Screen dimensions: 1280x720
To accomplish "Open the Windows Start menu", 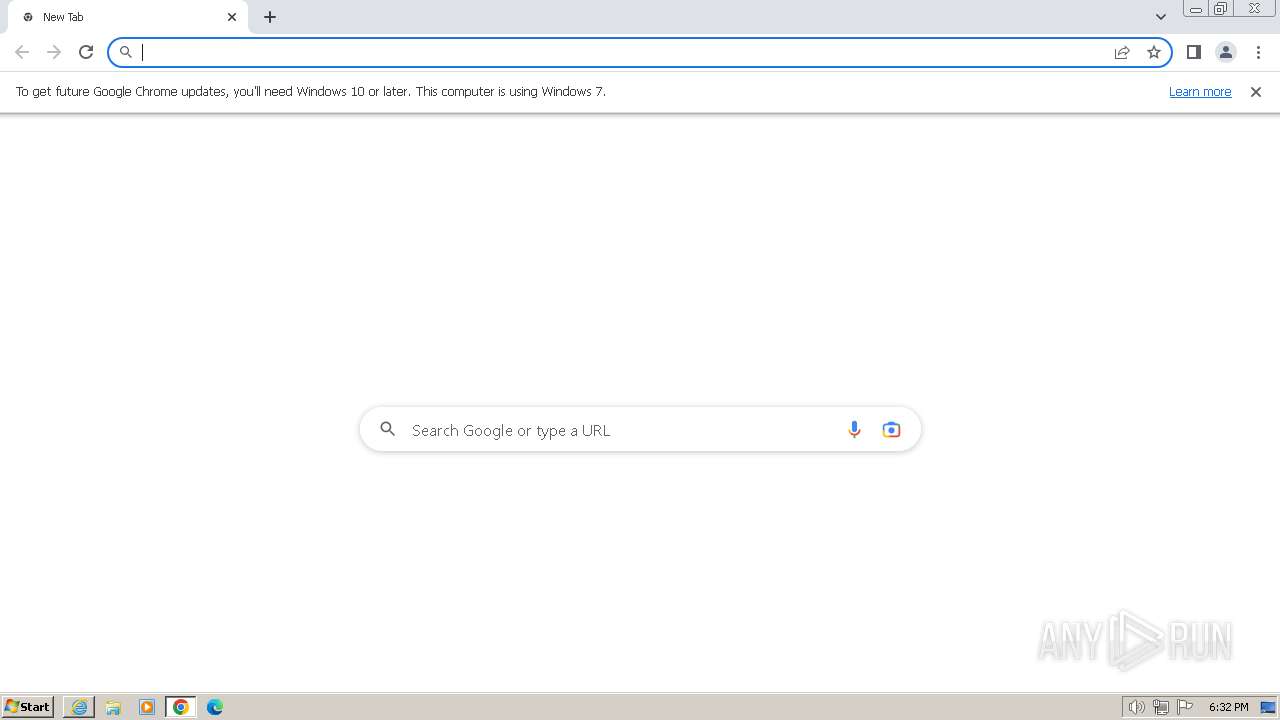I will click(28, 707).
